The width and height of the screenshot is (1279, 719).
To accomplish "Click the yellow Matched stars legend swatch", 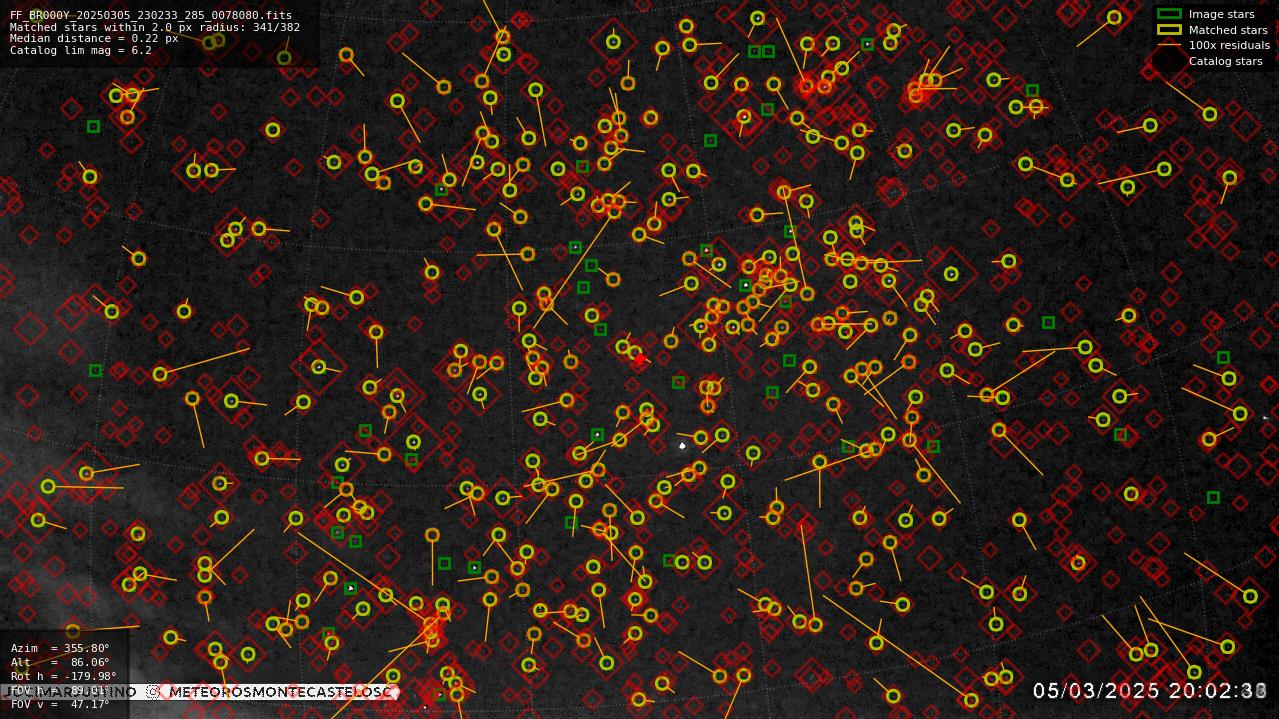I will tap(1169, 30).
